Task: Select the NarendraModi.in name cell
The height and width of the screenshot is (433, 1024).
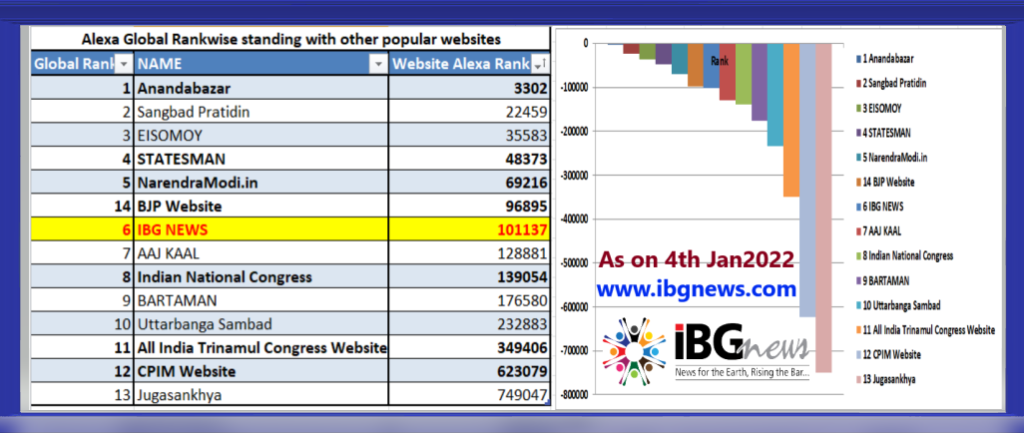Action: pos(261,182)
